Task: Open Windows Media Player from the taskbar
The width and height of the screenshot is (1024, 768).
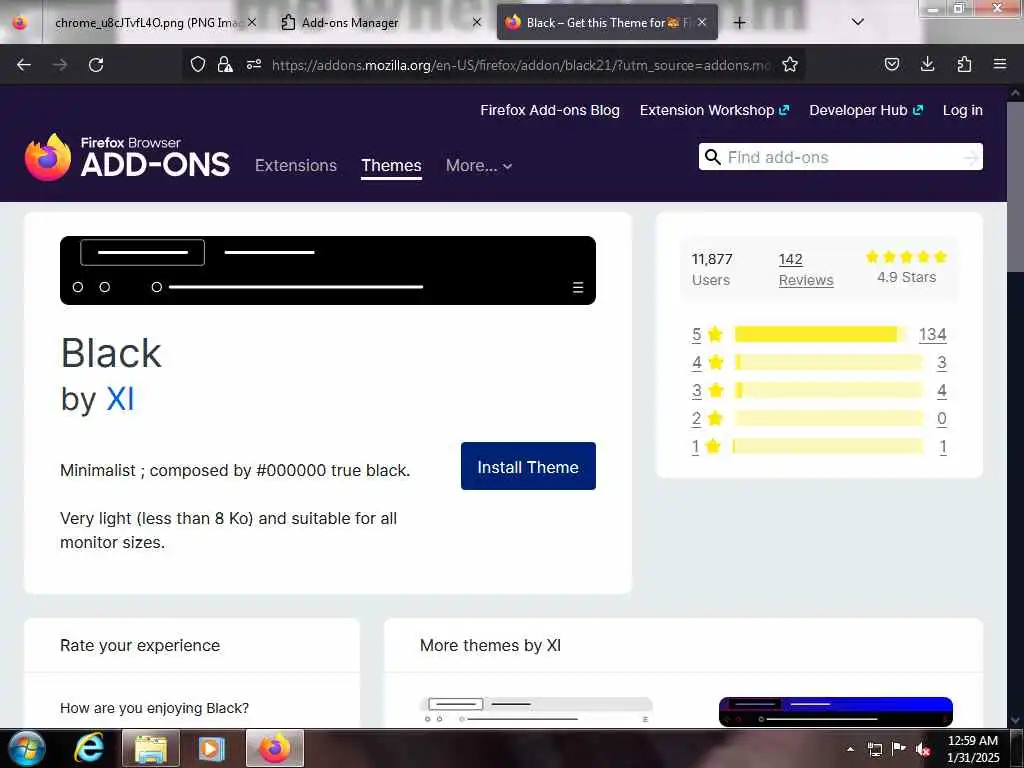Action: click(212, 748)
